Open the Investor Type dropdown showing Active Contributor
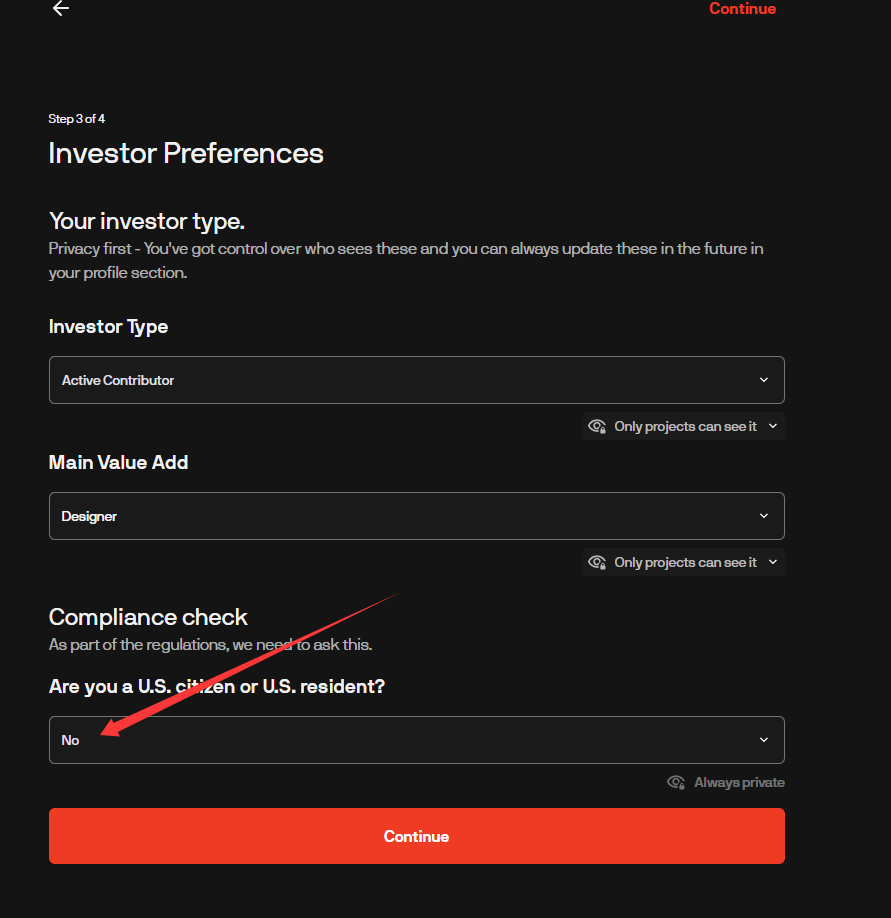This screenshot has height=918, width=891. point(416,380)
